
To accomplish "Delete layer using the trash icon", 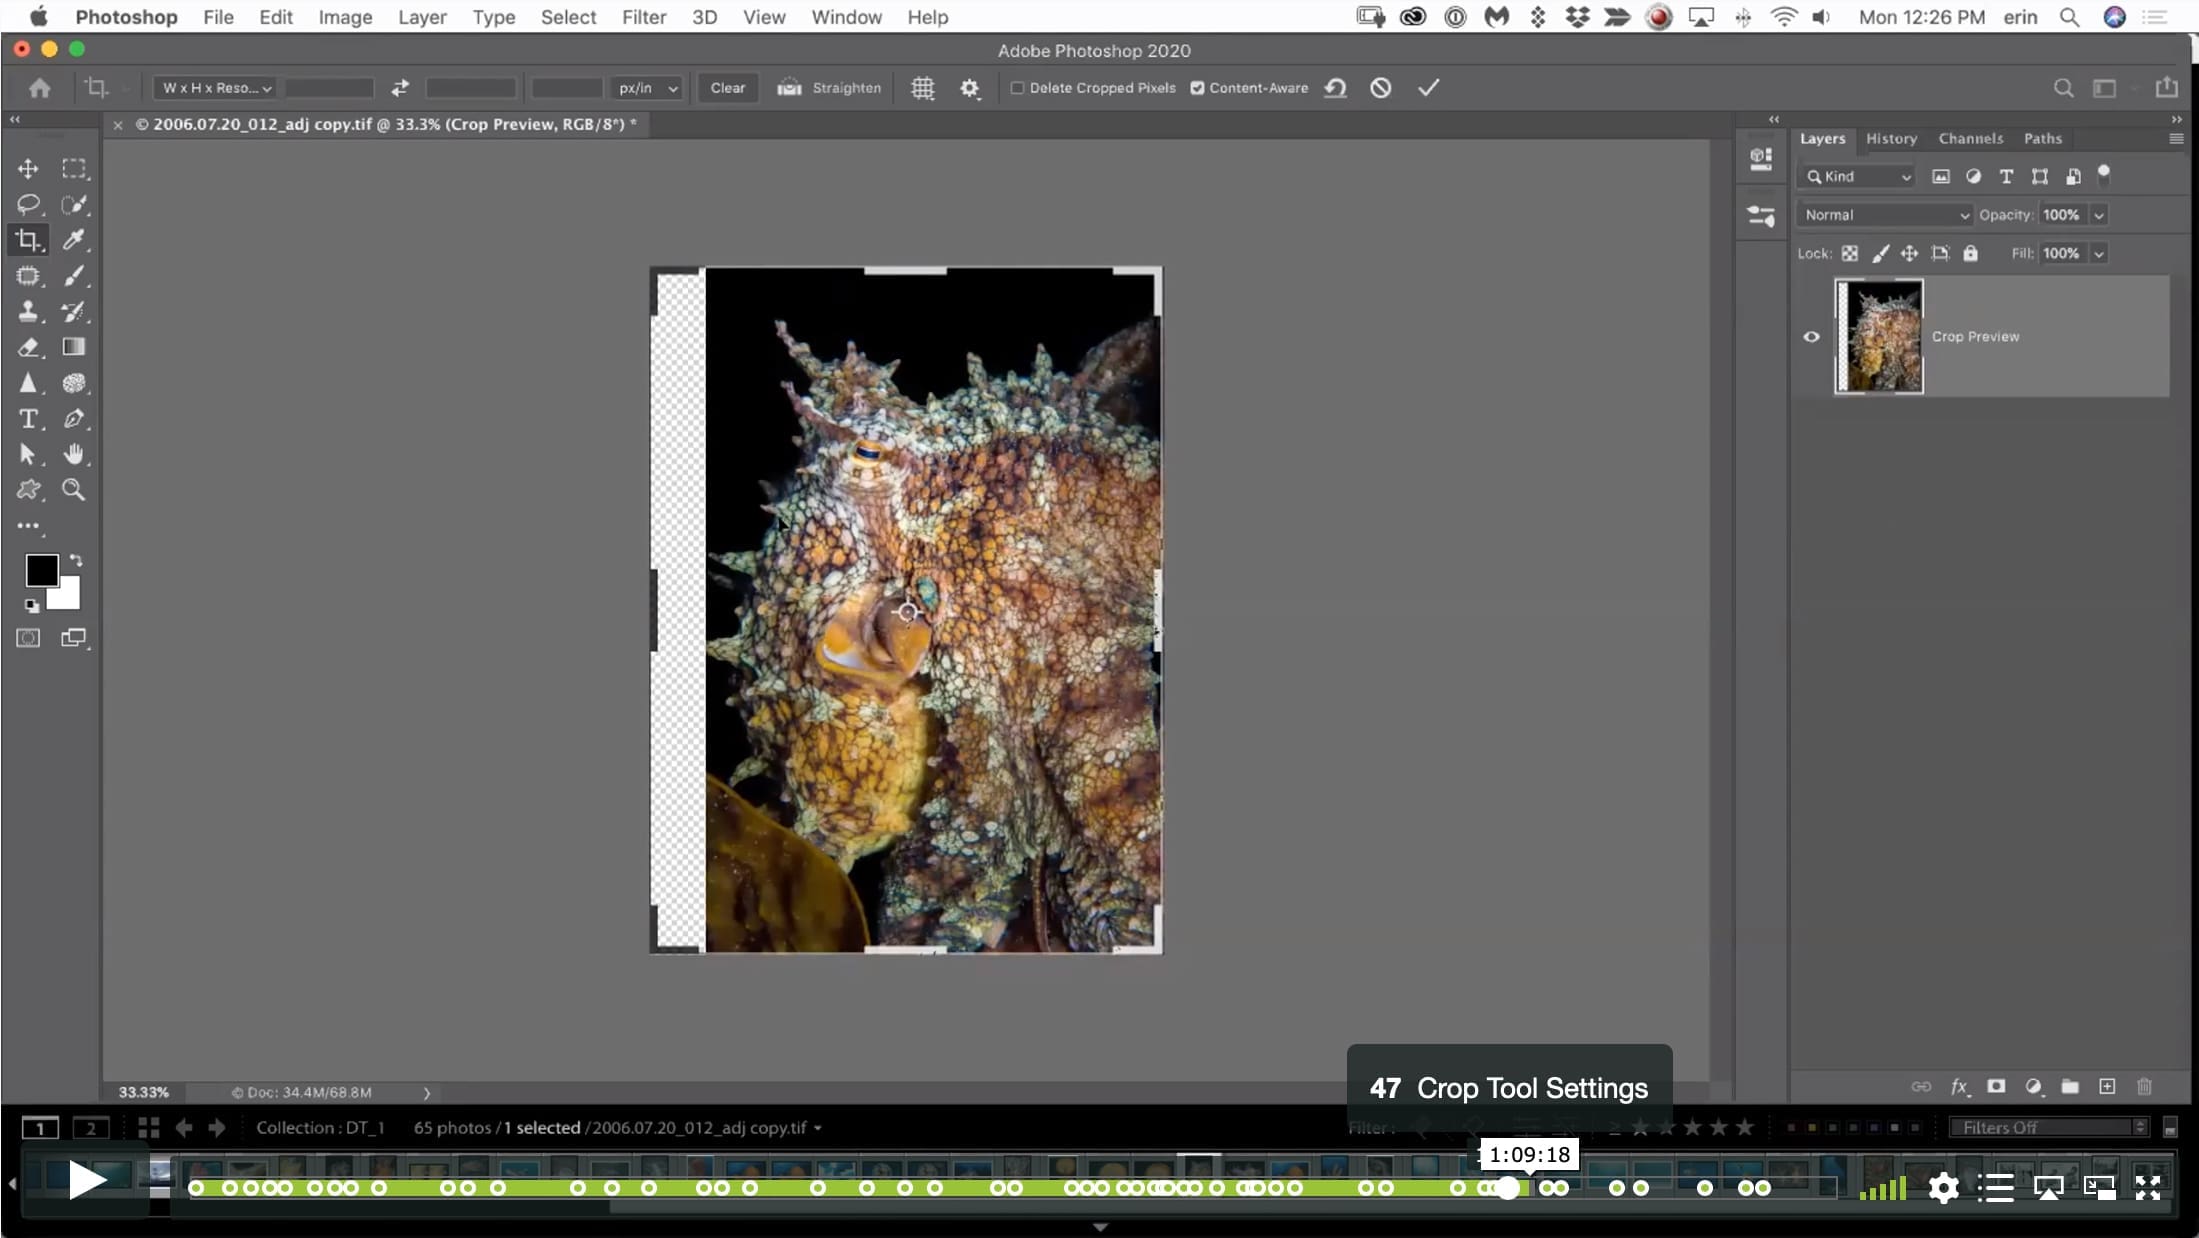I will (x=2144, y=1087).
